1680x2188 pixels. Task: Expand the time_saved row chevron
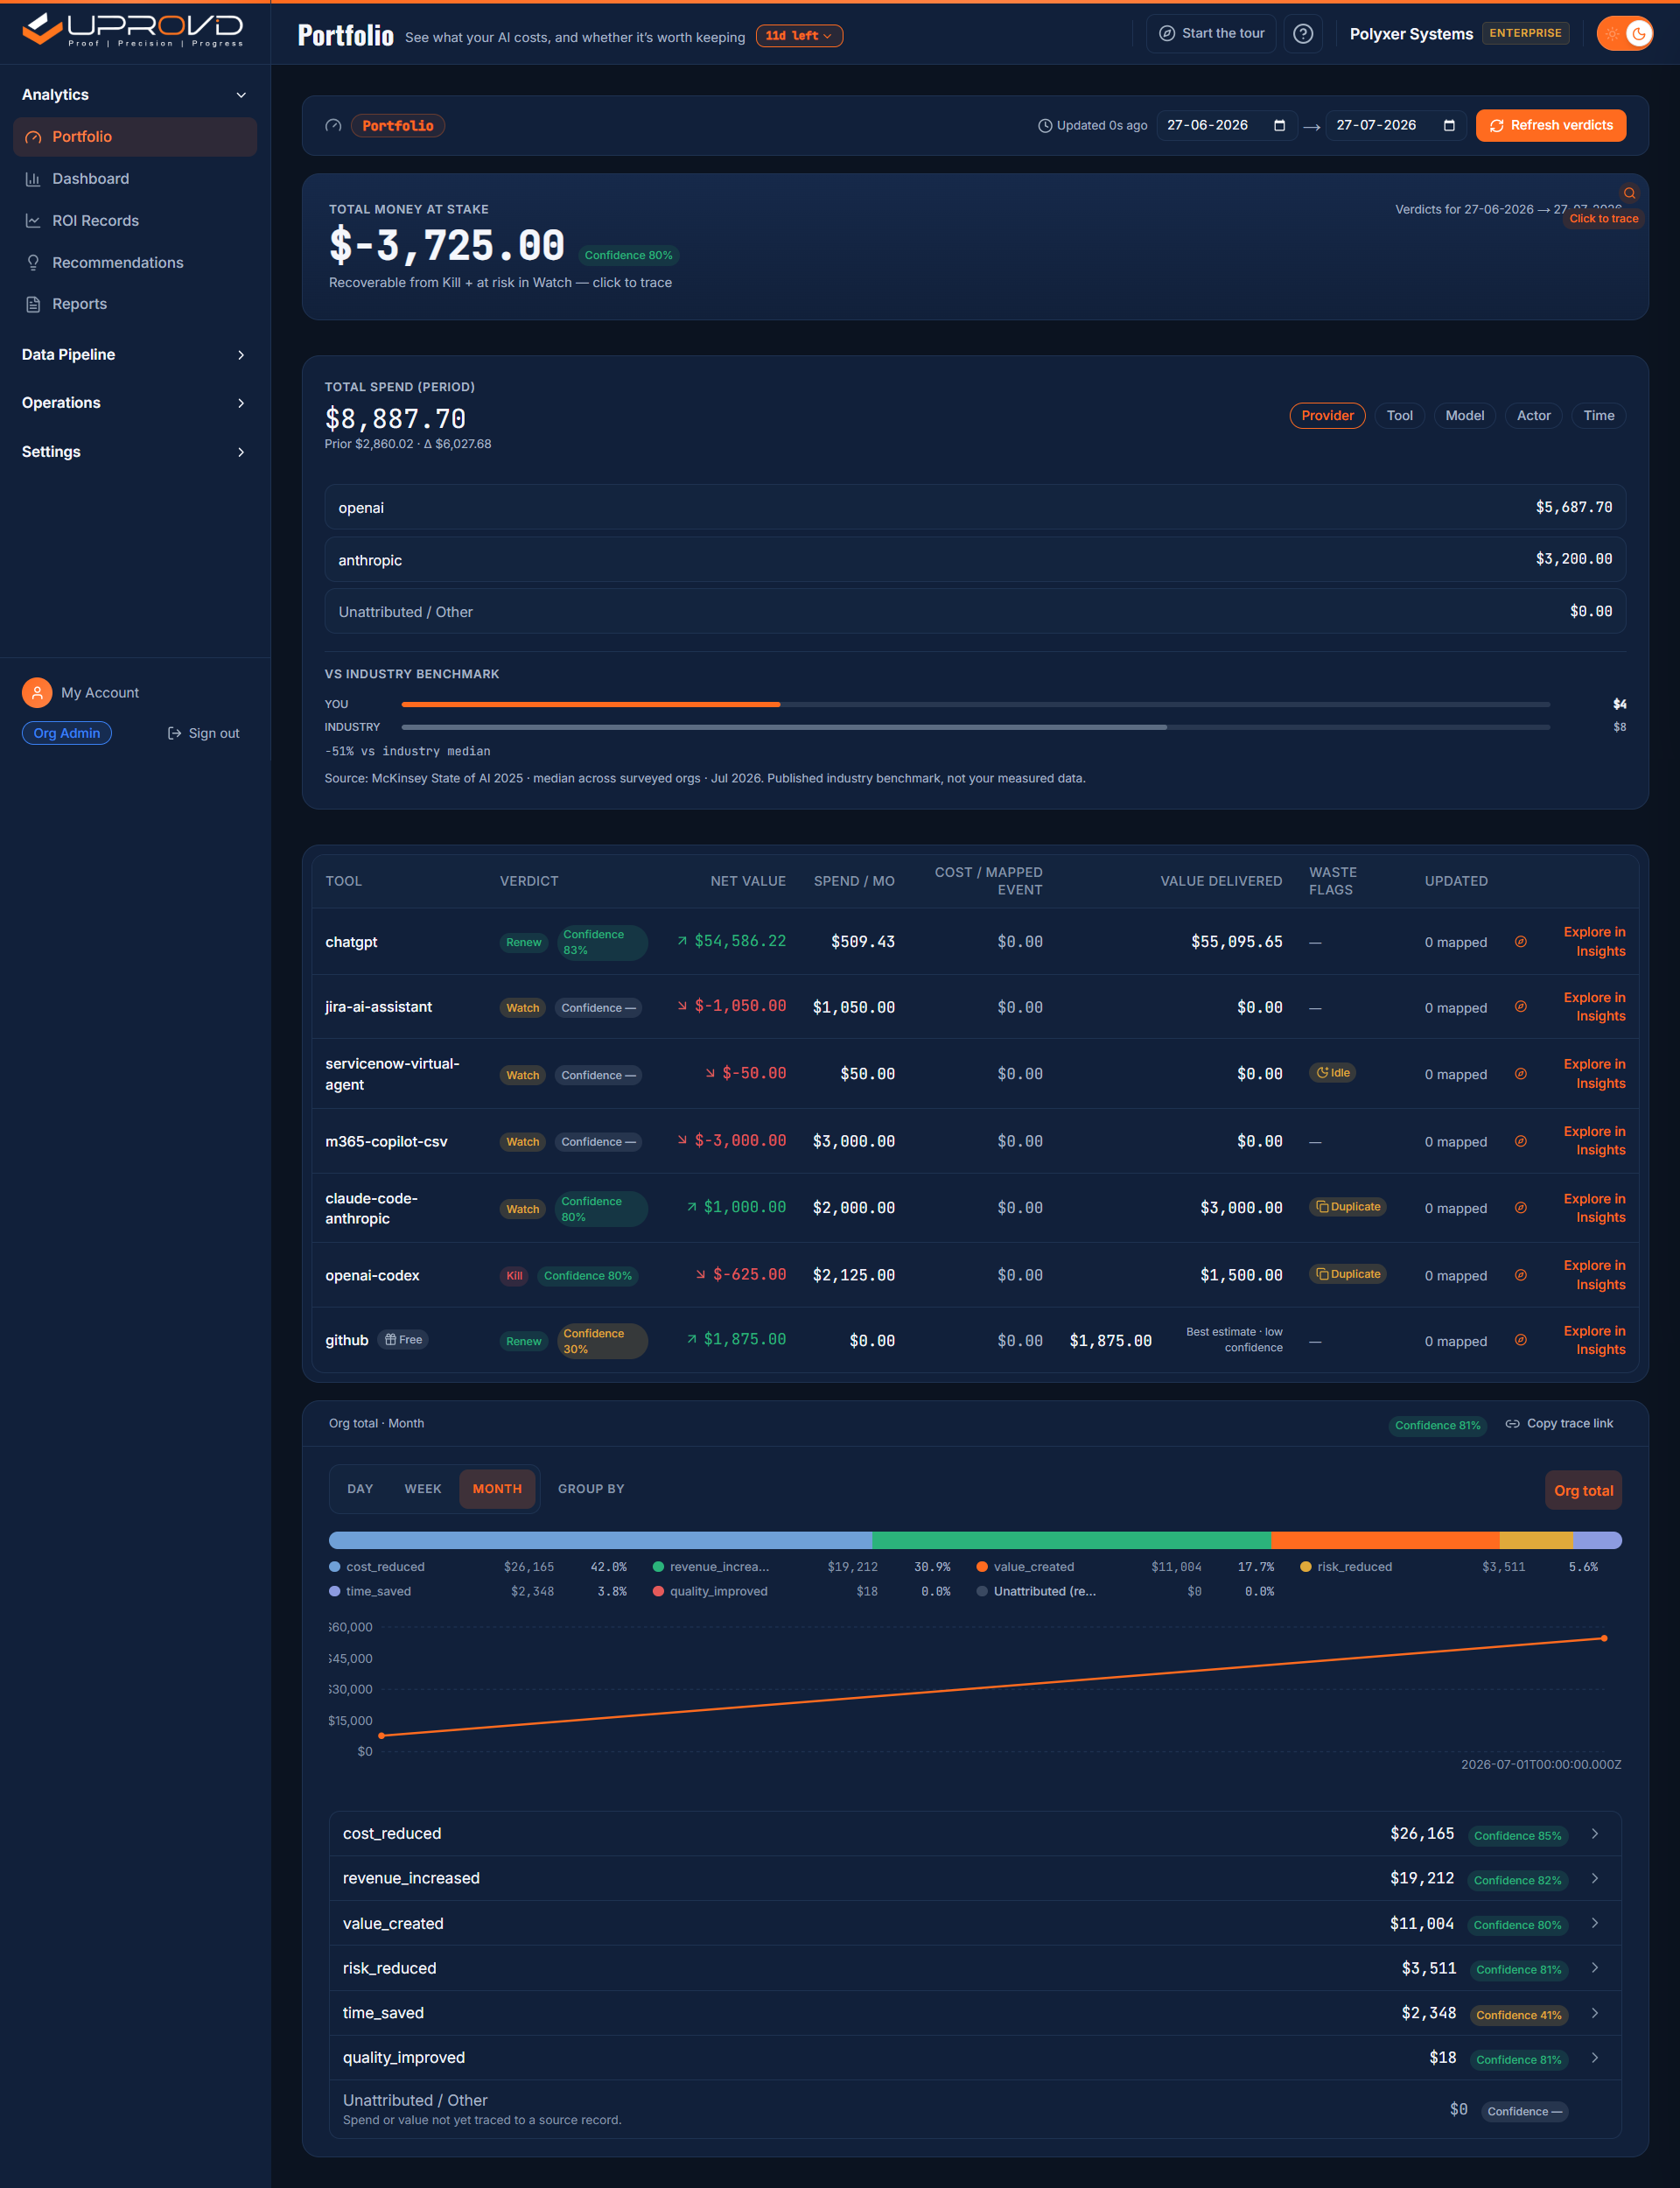[1595, 2013]
